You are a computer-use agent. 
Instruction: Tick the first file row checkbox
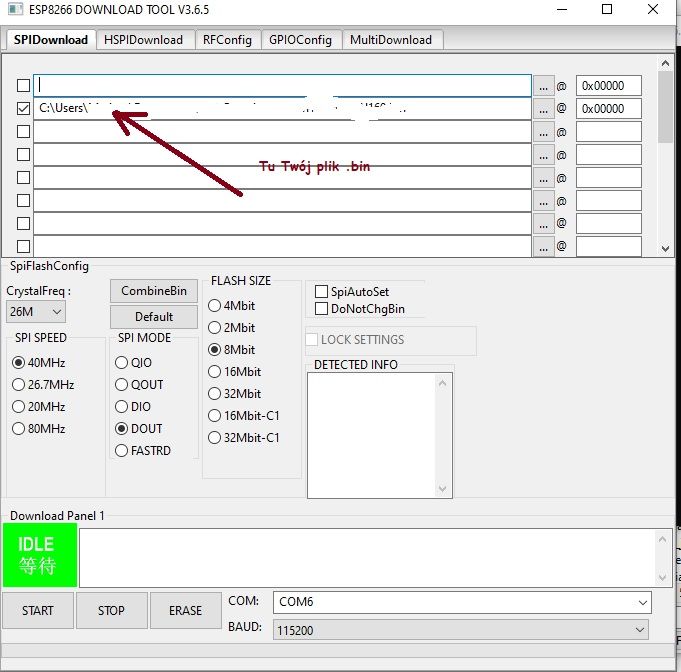click(23, 86)
